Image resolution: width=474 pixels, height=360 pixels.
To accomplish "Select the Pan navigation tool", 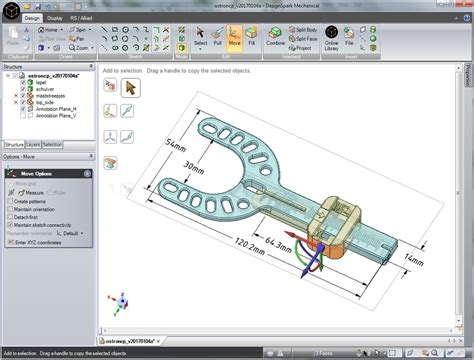I will point(76,39).
